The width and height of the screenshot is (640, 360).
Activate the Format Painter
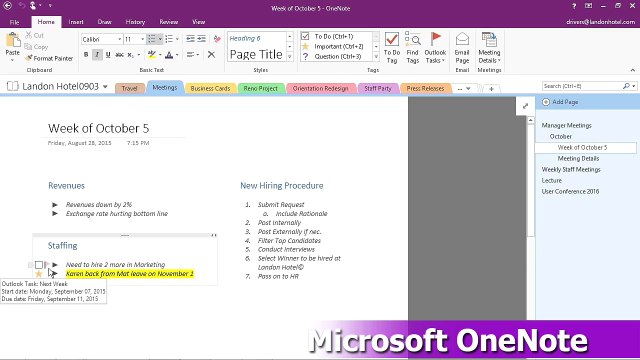(49, 58)
